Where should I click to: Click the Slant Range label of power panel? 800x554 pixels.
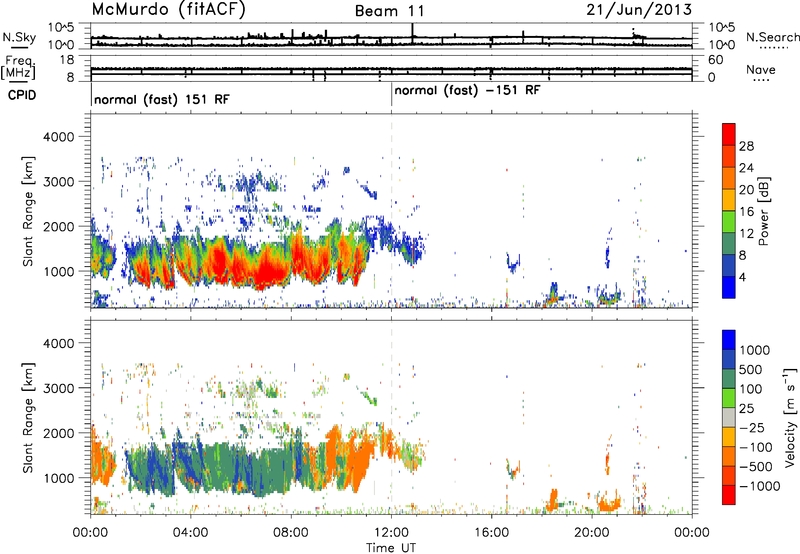coord(28,212)
